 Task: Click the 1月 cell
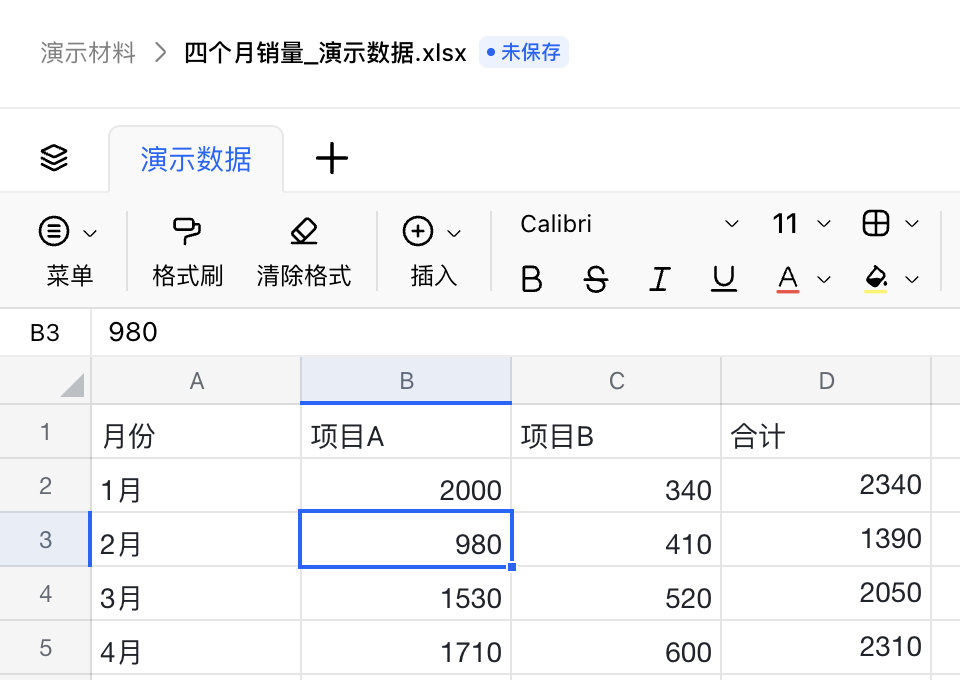[x=196, y=485]
